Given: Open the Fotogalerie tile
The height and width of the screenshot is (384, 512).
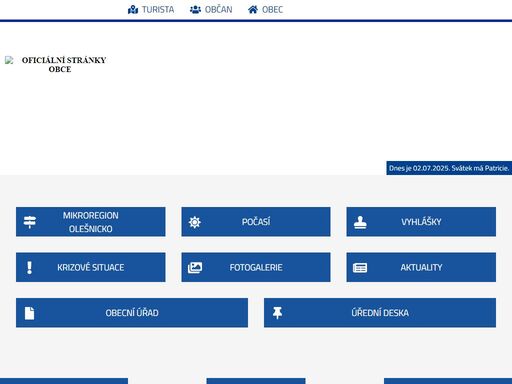Looking at the screenshot, I should 256,267.
